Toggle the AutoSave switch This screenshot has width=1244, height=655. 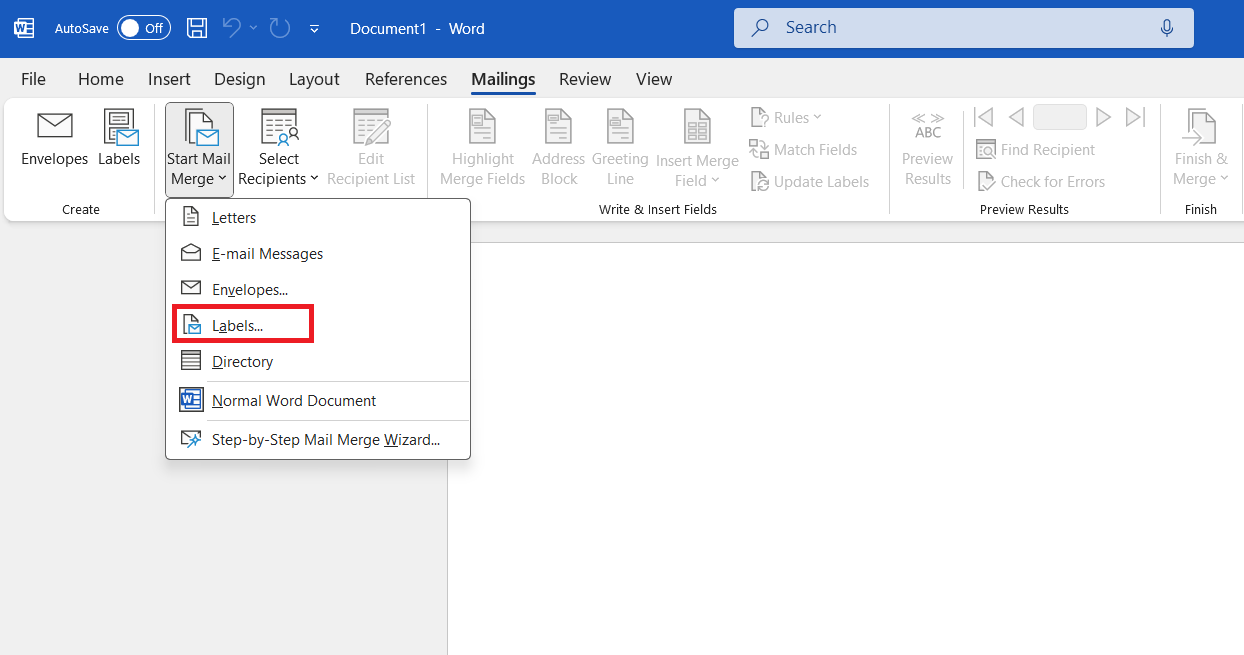[x=143, y=28]
